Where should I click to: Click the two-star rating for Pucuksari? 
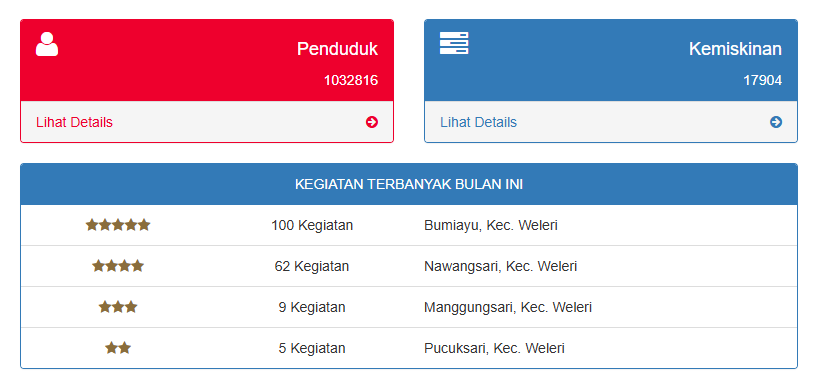(118, 348)
